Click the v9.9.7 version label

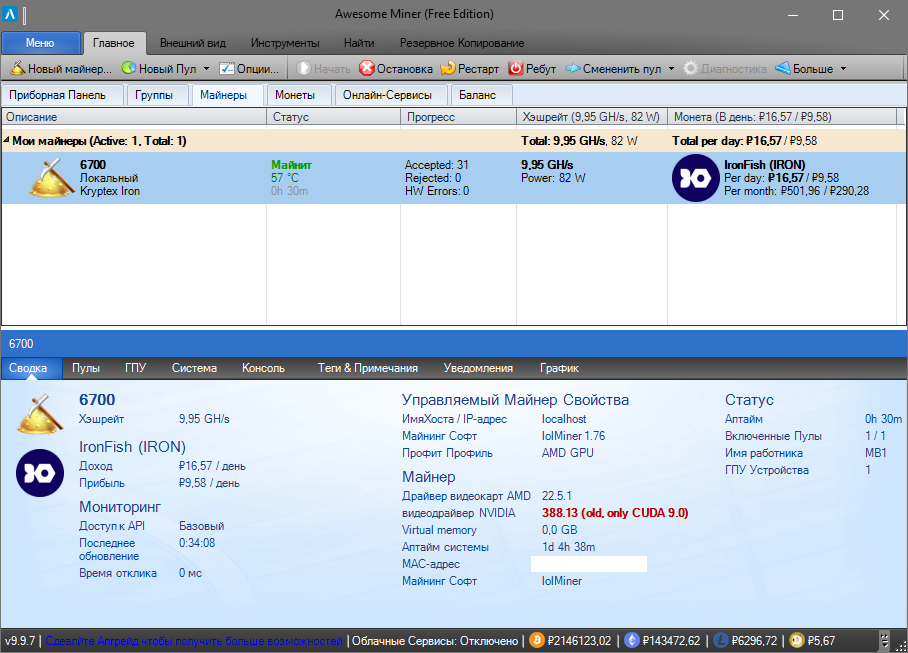pyautogui.click(x=20, y=641)
